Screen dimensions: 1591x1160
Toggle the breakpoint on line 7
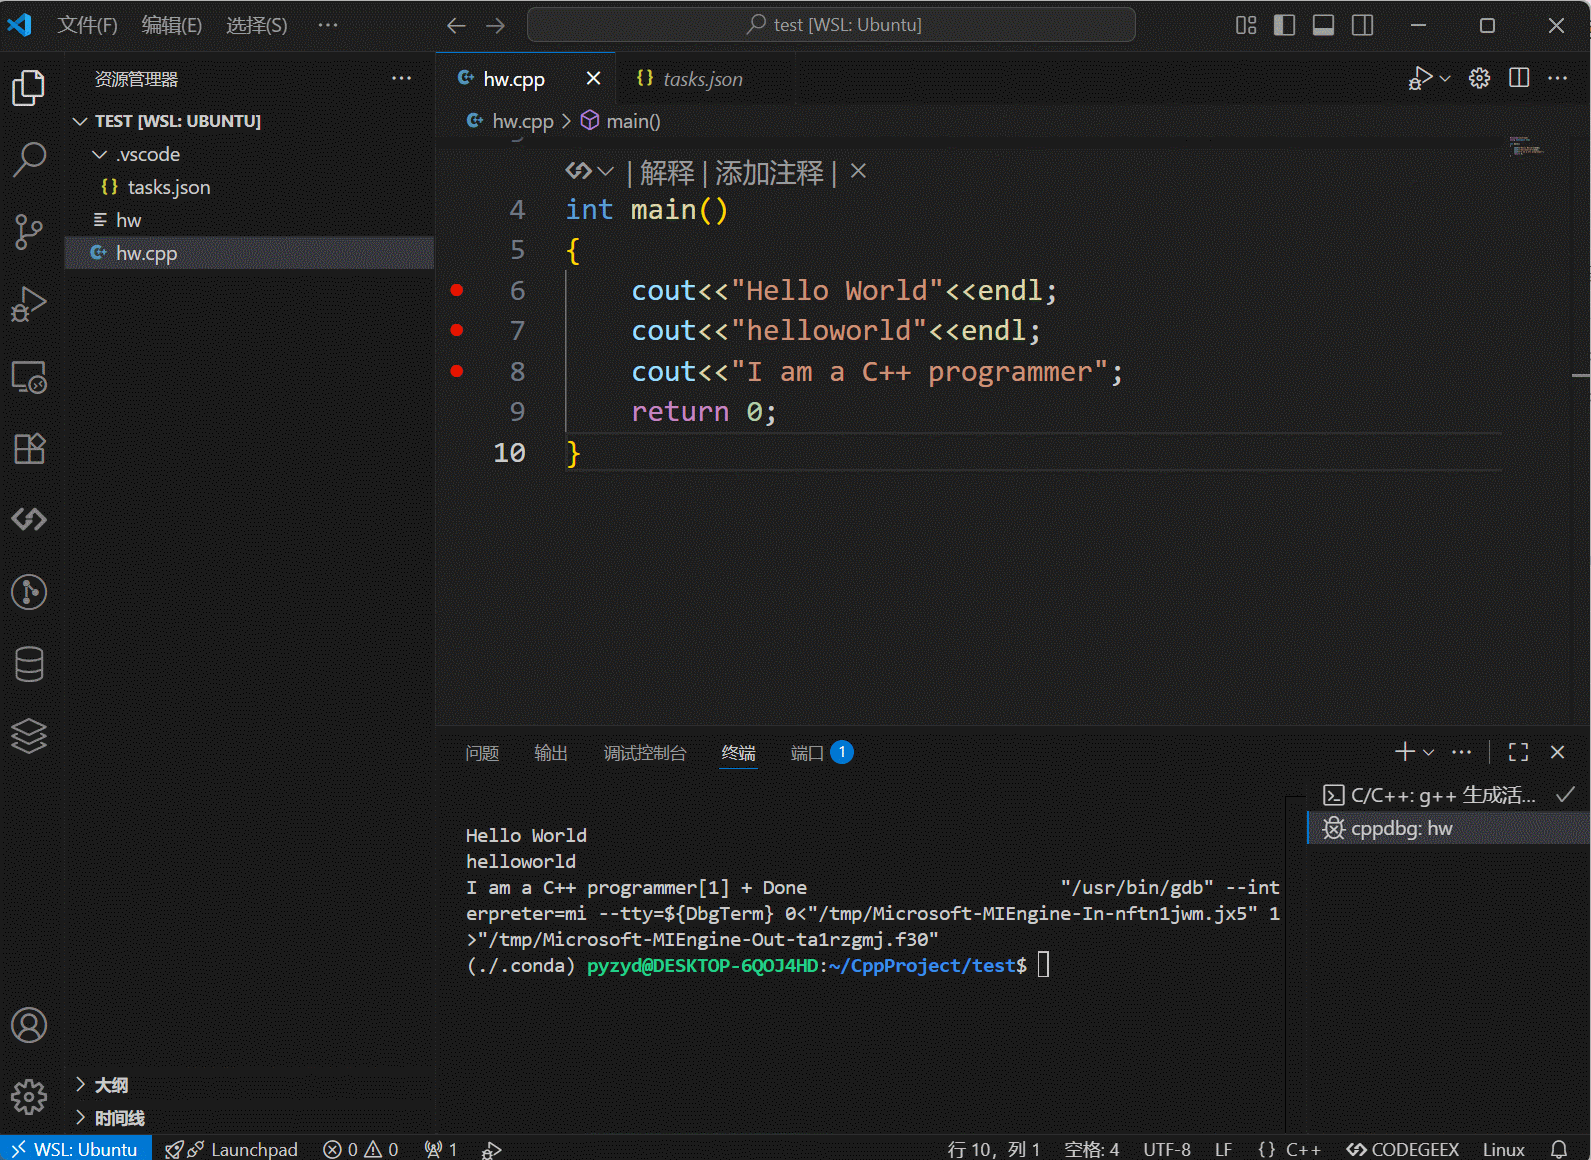click(x=457, y=330)
